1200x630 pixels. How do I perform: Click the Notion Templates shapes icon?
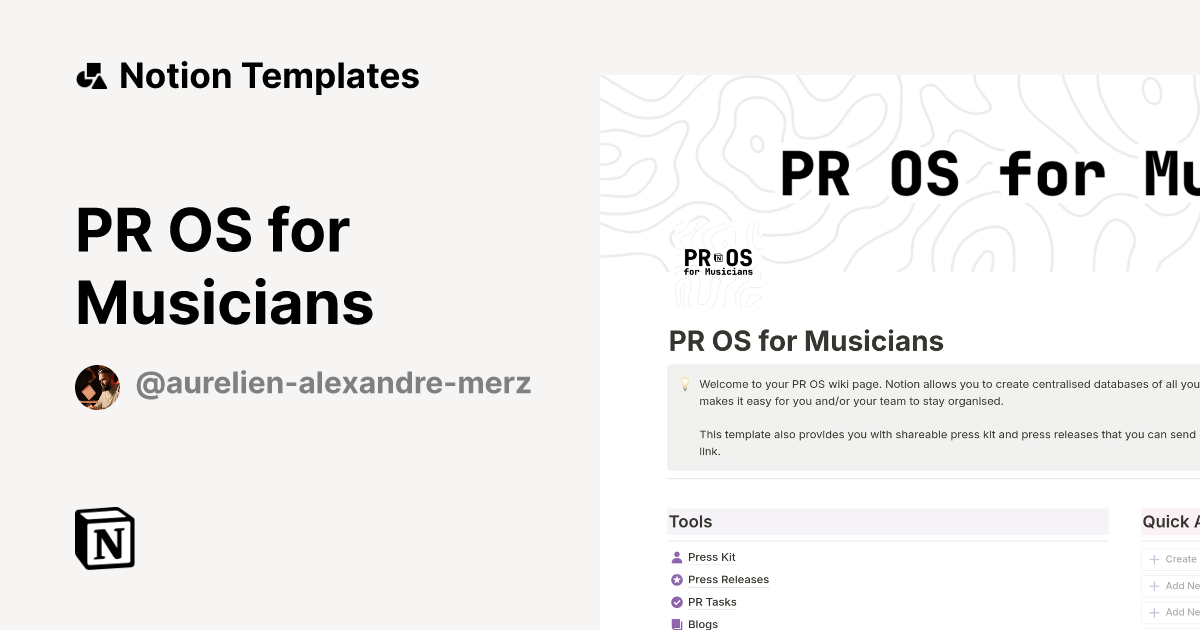[x=91, y=76]
